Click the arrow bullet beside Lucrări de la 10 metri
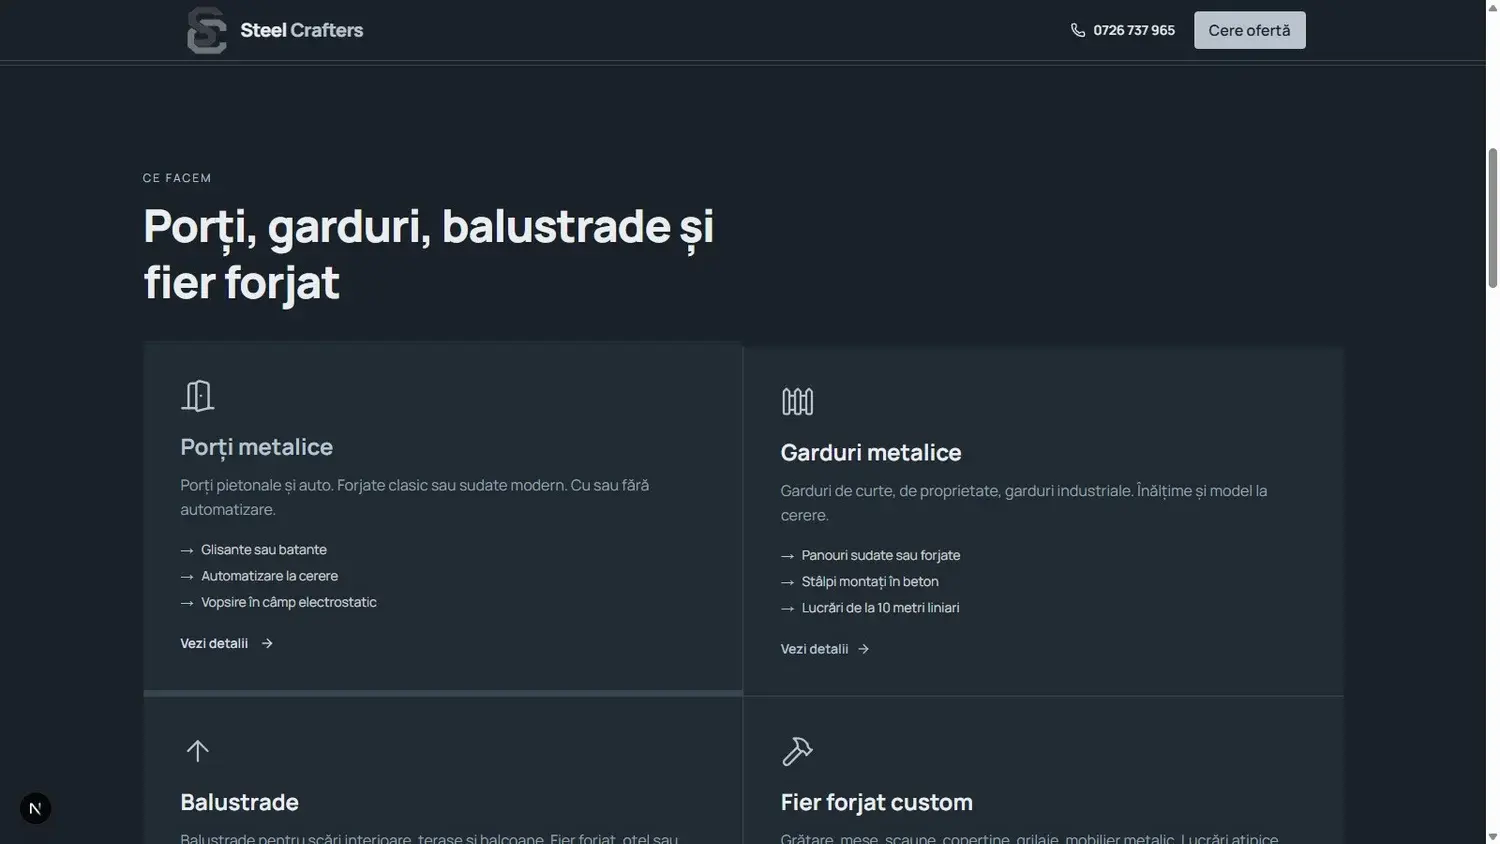1500x844 pixels. click(x=787, y=608)
